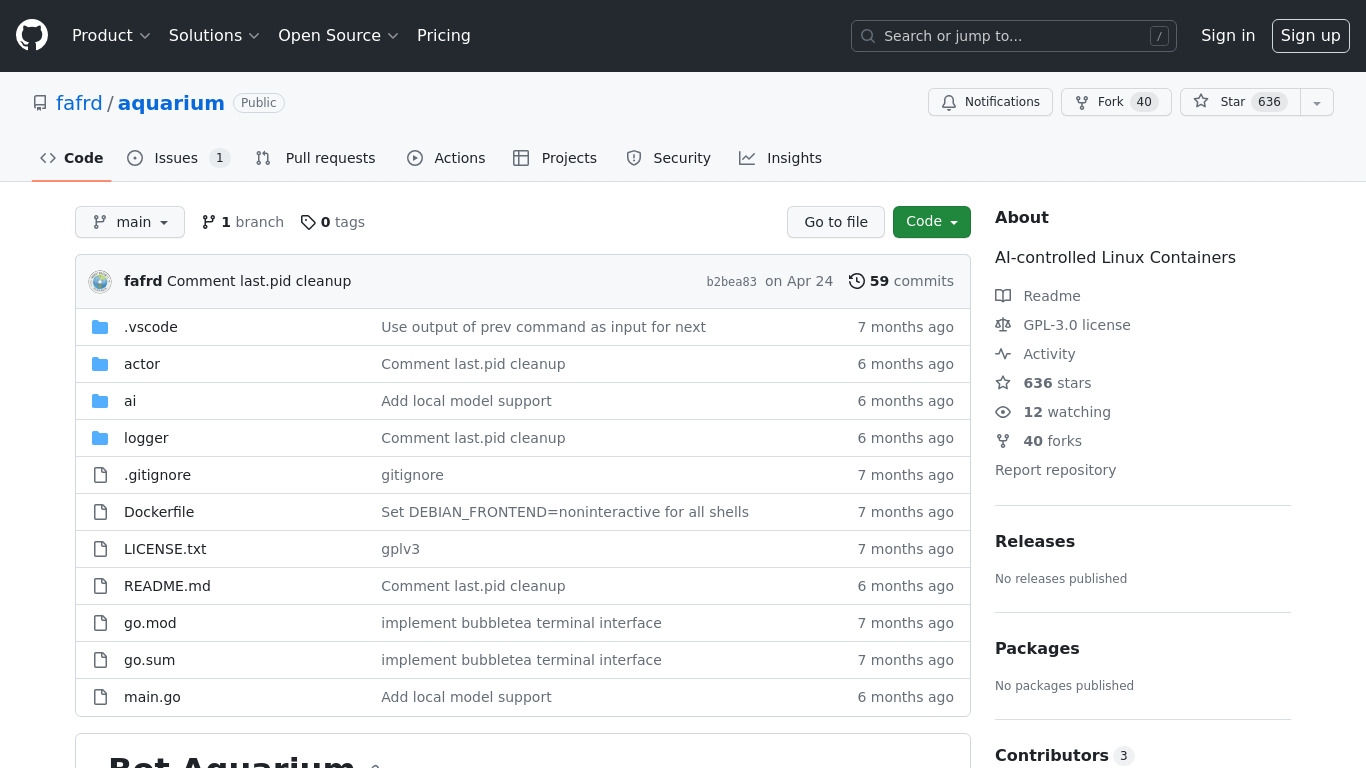The image size is (1366, 768).
Task: Click the book icon beside Readme
Action: tap(1003, 296)
